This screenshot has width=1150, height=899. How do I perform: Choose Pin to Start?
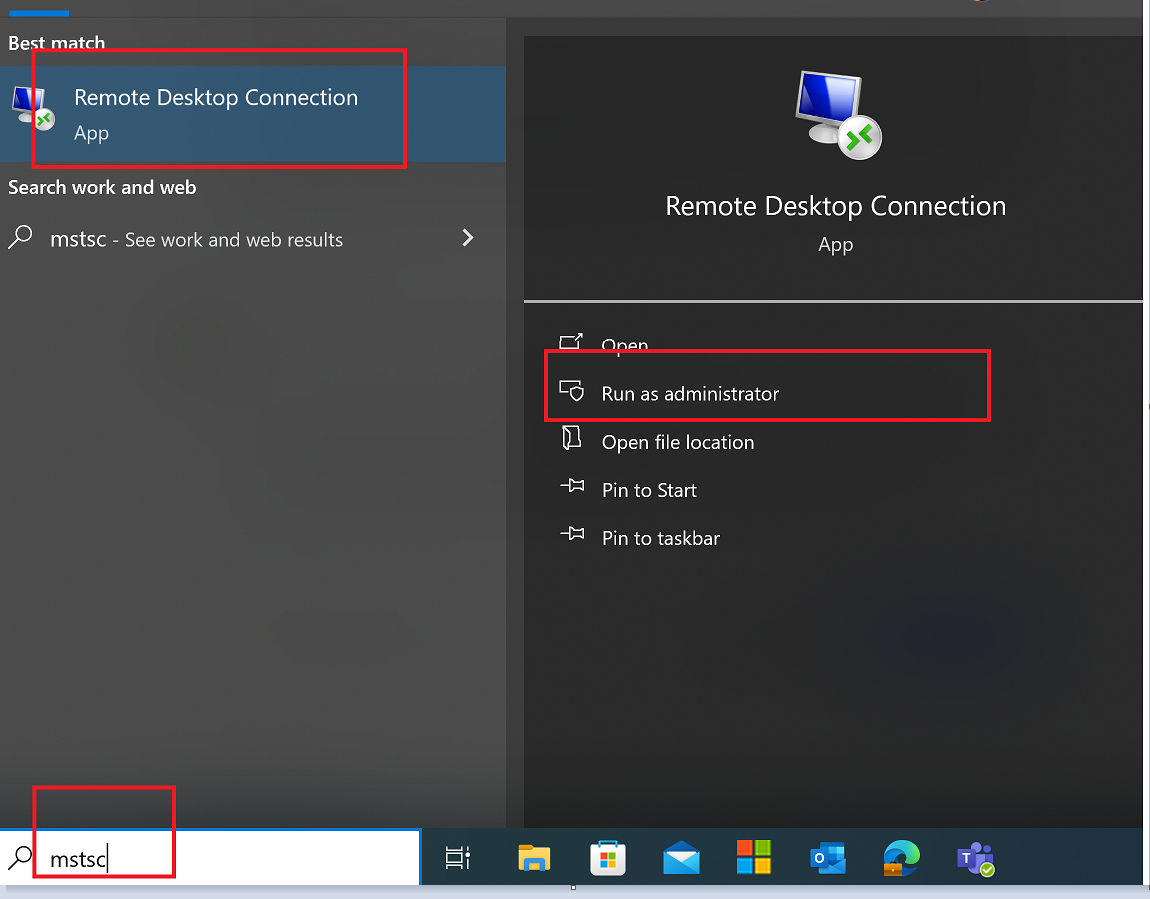click(x=649, y=490)
